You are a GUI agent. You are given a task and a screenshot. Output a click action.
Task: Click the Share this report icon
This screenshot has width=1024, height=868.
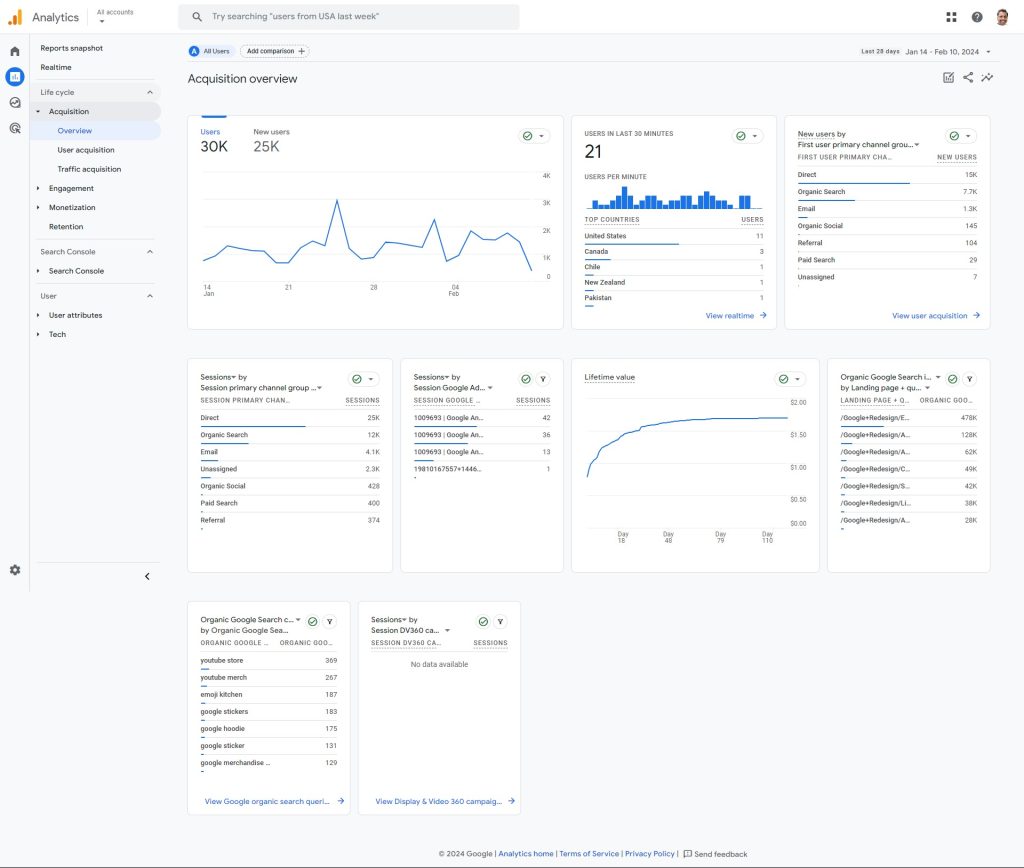968,78
